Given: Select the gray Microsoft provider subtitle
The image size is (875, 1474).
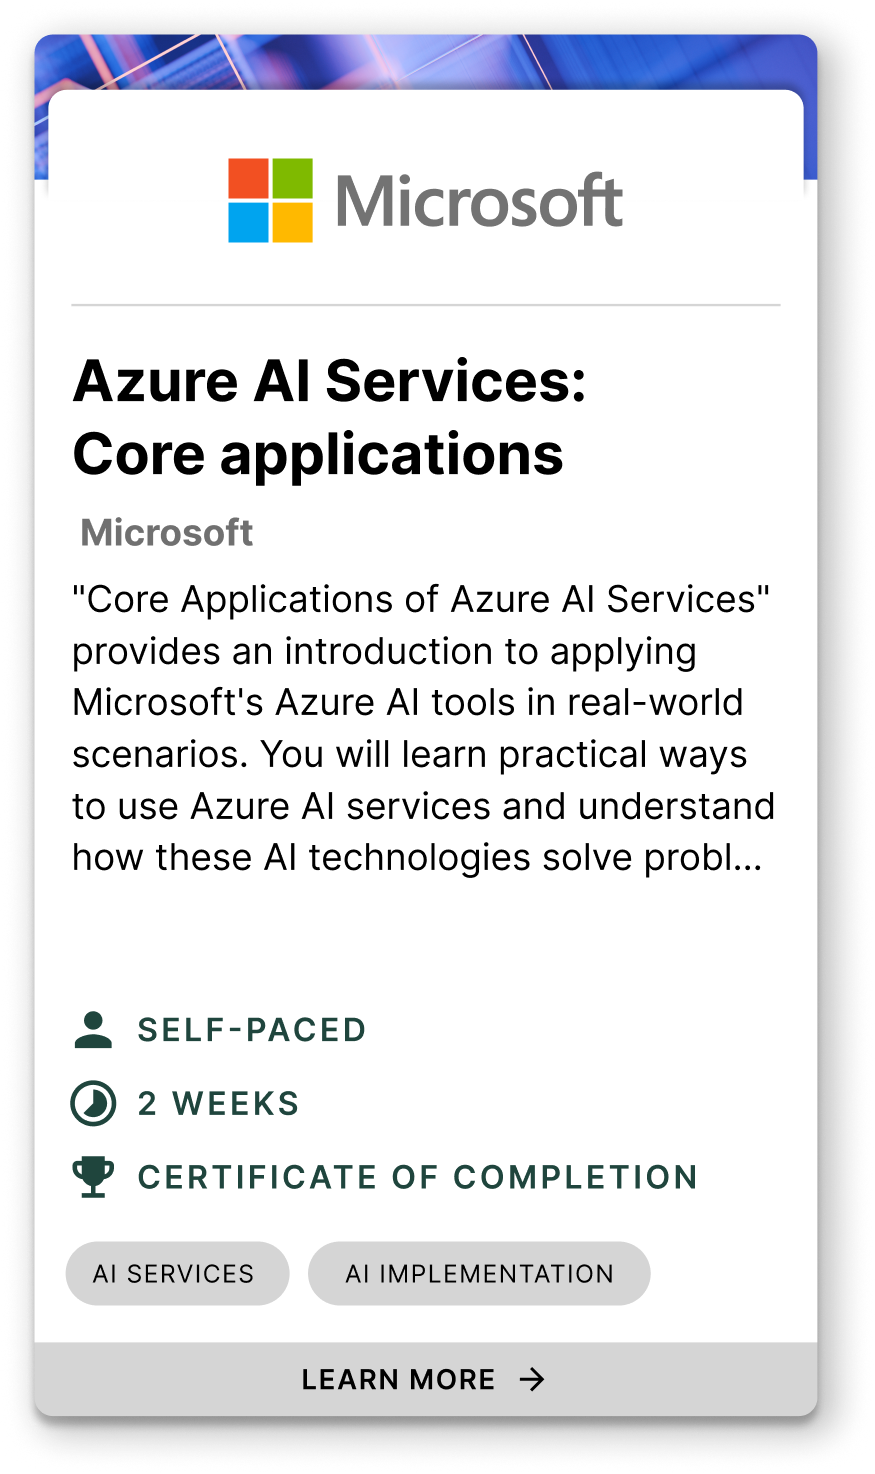Looking at the screenshot, I should pos(167,533).
